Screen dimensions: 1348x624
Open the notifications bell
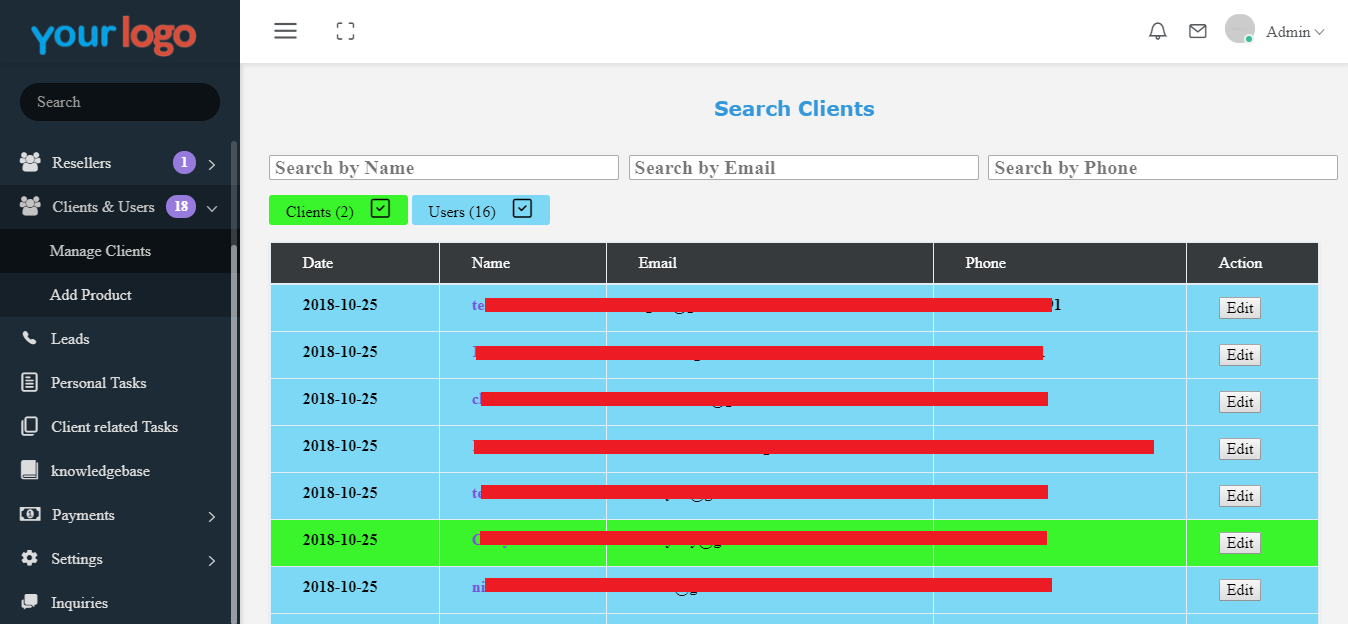pyautogui.click(x=1158, y=31)
